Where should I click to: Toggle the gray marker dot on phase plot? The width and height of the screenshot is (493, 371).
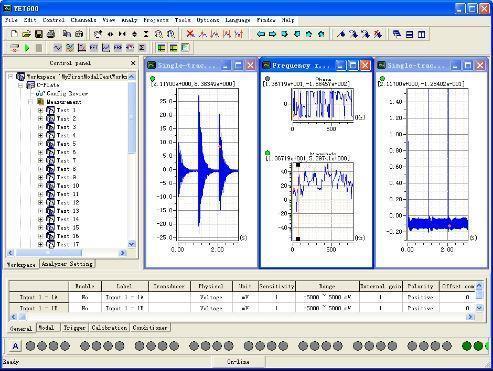[x=267, y=79]
